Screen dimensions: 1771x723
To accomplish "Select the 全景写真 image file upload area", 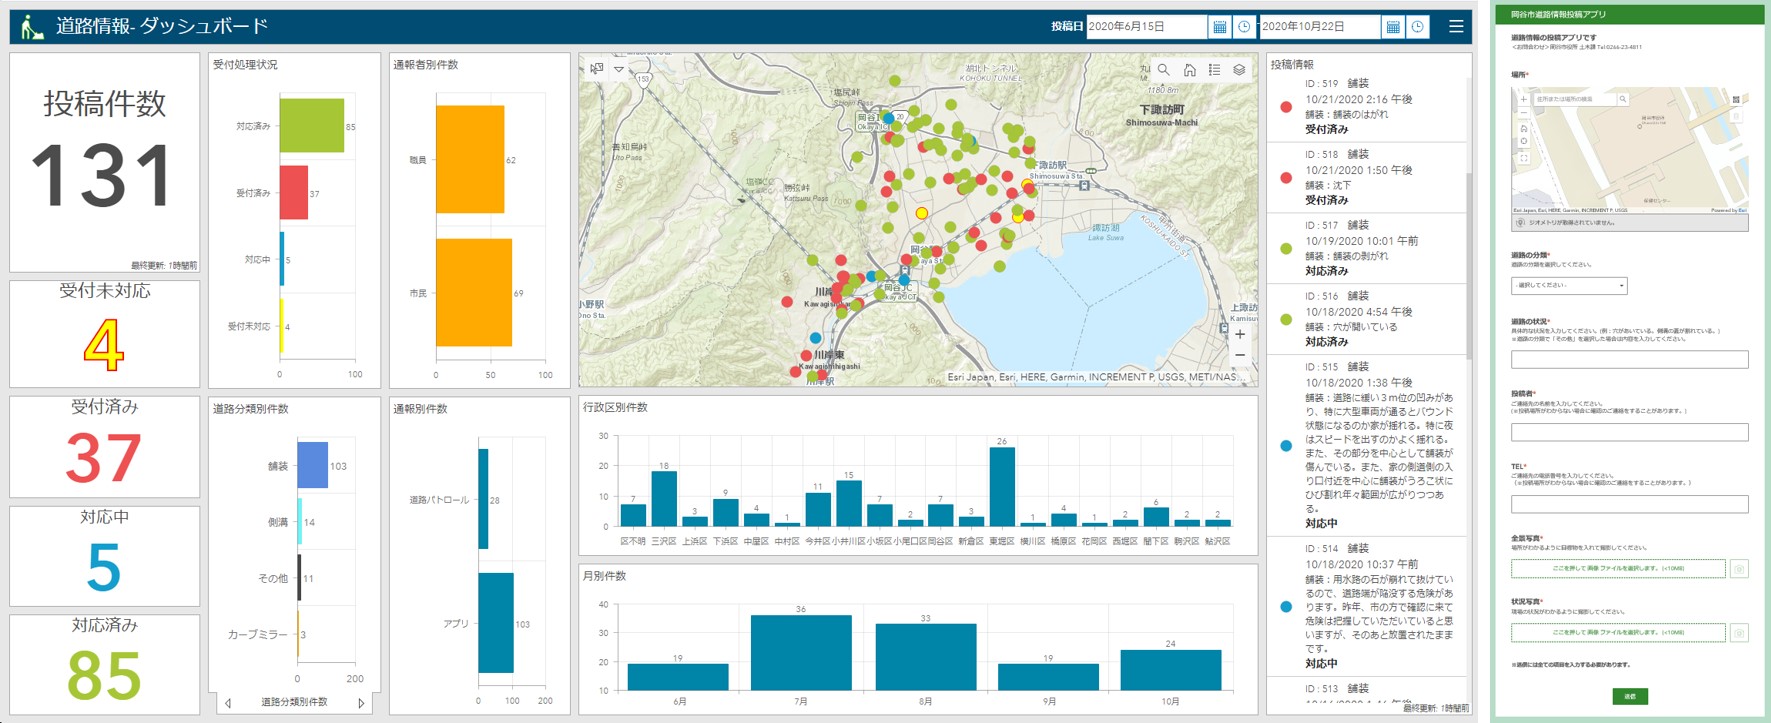I will click(x=1617, y=569).
